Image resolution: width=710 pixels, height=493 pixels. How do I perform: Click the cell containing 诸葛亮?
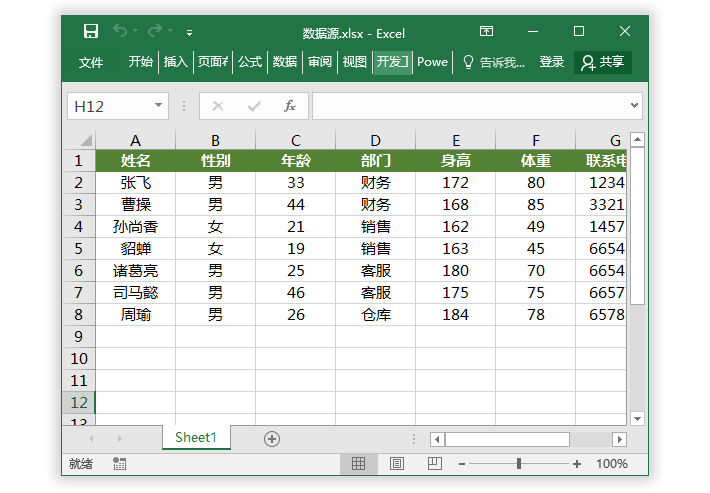pyautogui.click(x=135, y=271)
